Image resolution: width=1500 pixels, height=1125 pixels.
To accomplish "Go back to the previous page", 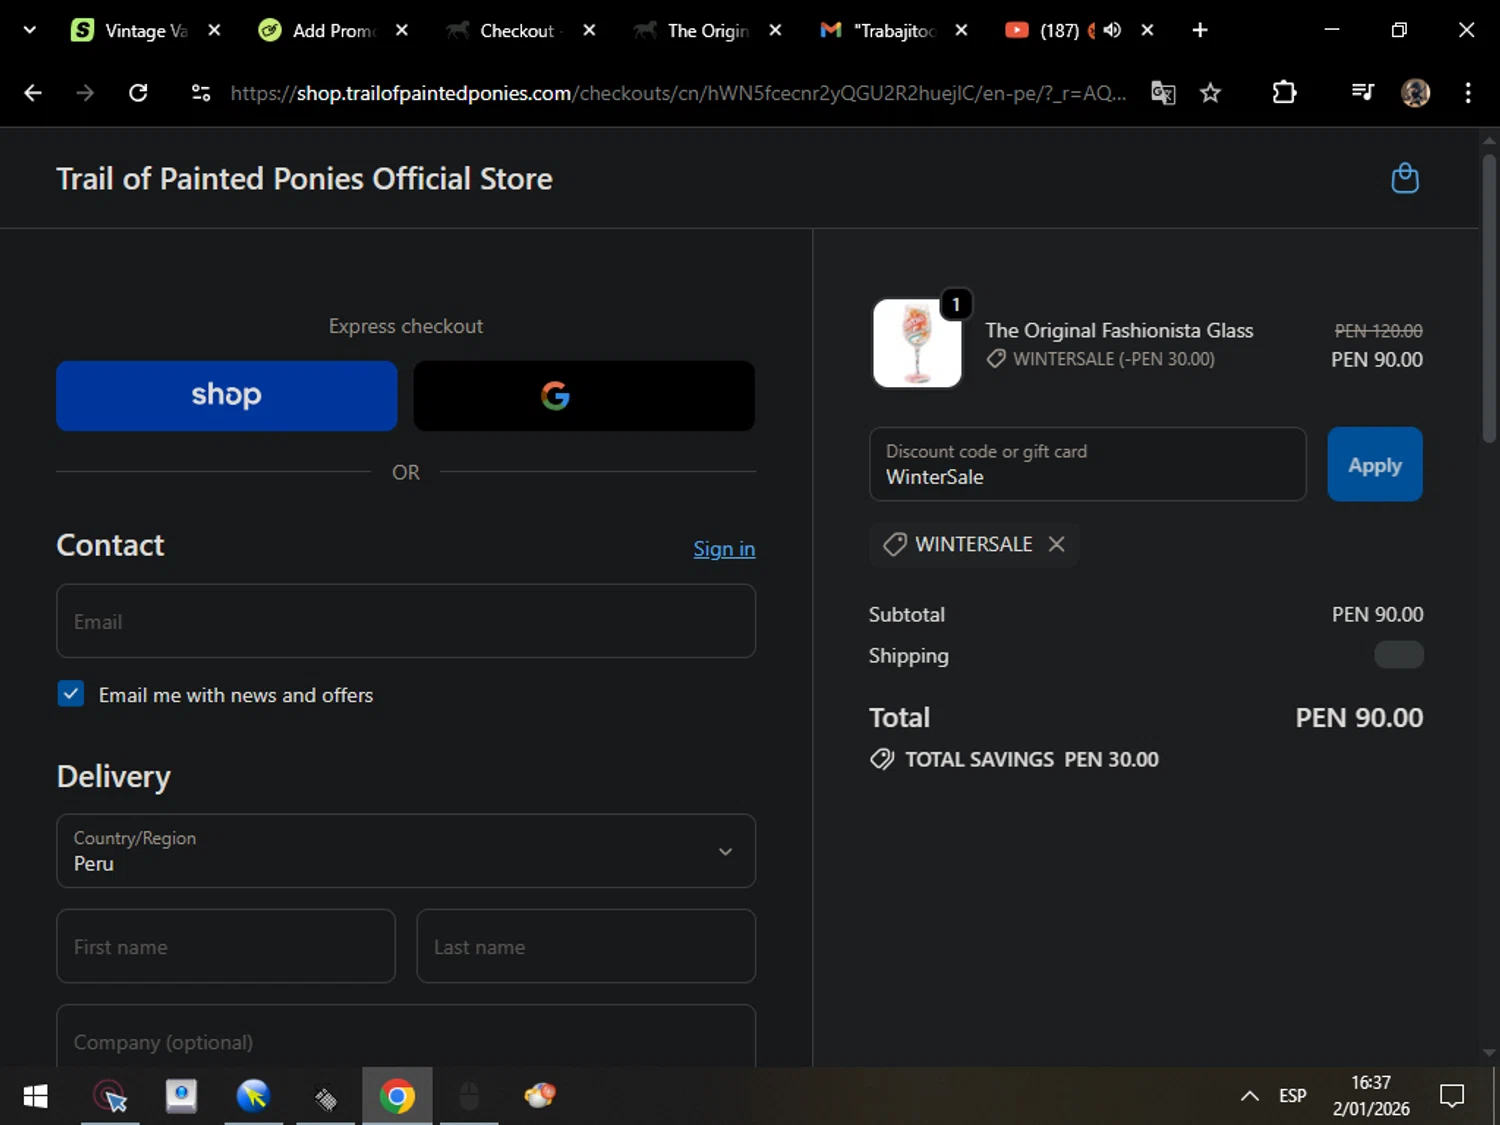I will pos(33,93).
